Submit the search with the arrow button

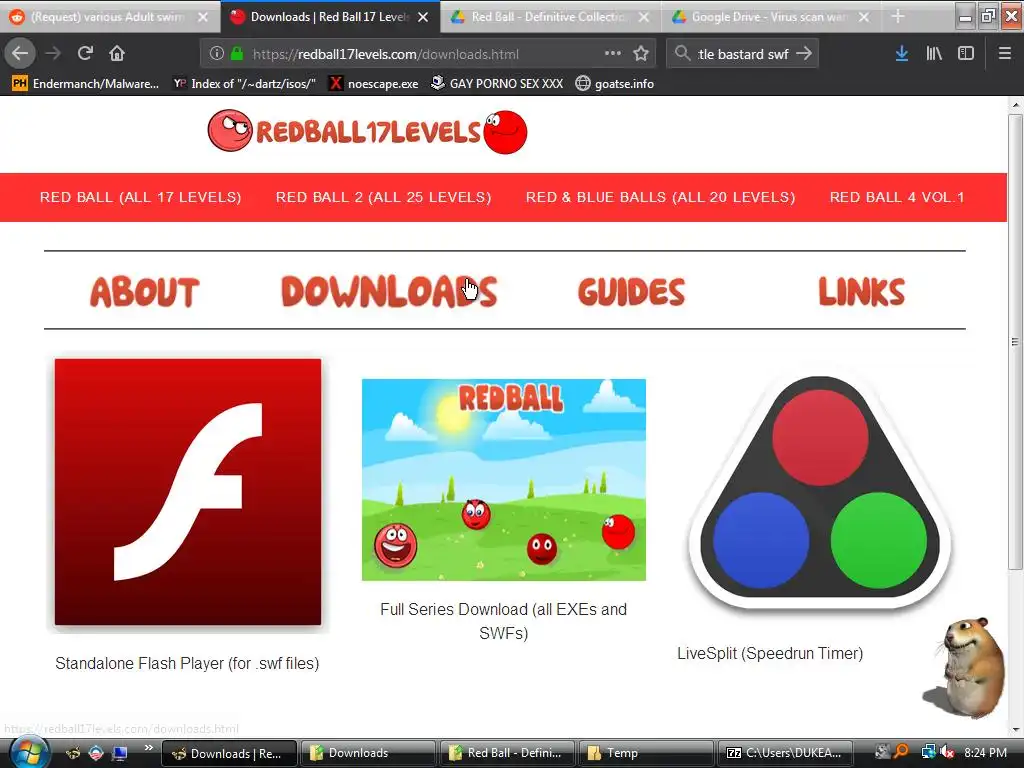pyautogui.click(x=805, y=53)
